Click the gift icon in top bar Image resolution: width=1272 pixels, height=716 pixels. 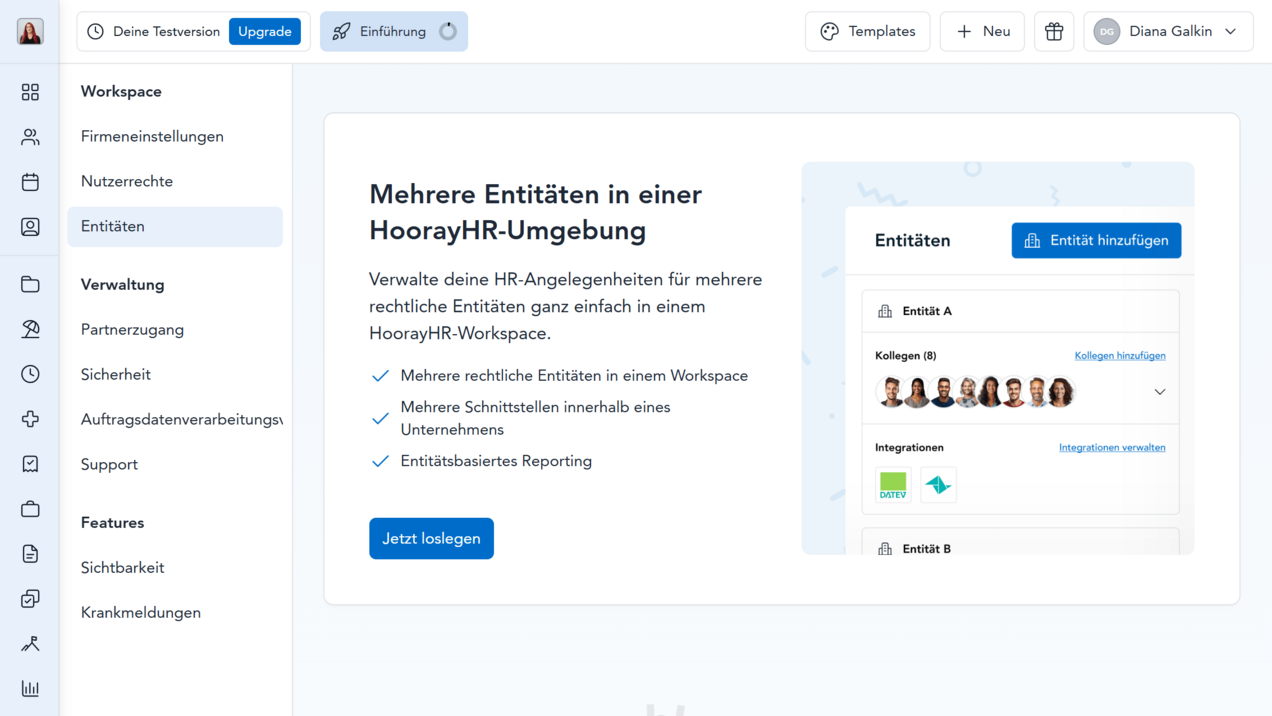(x=1054, y=31)
